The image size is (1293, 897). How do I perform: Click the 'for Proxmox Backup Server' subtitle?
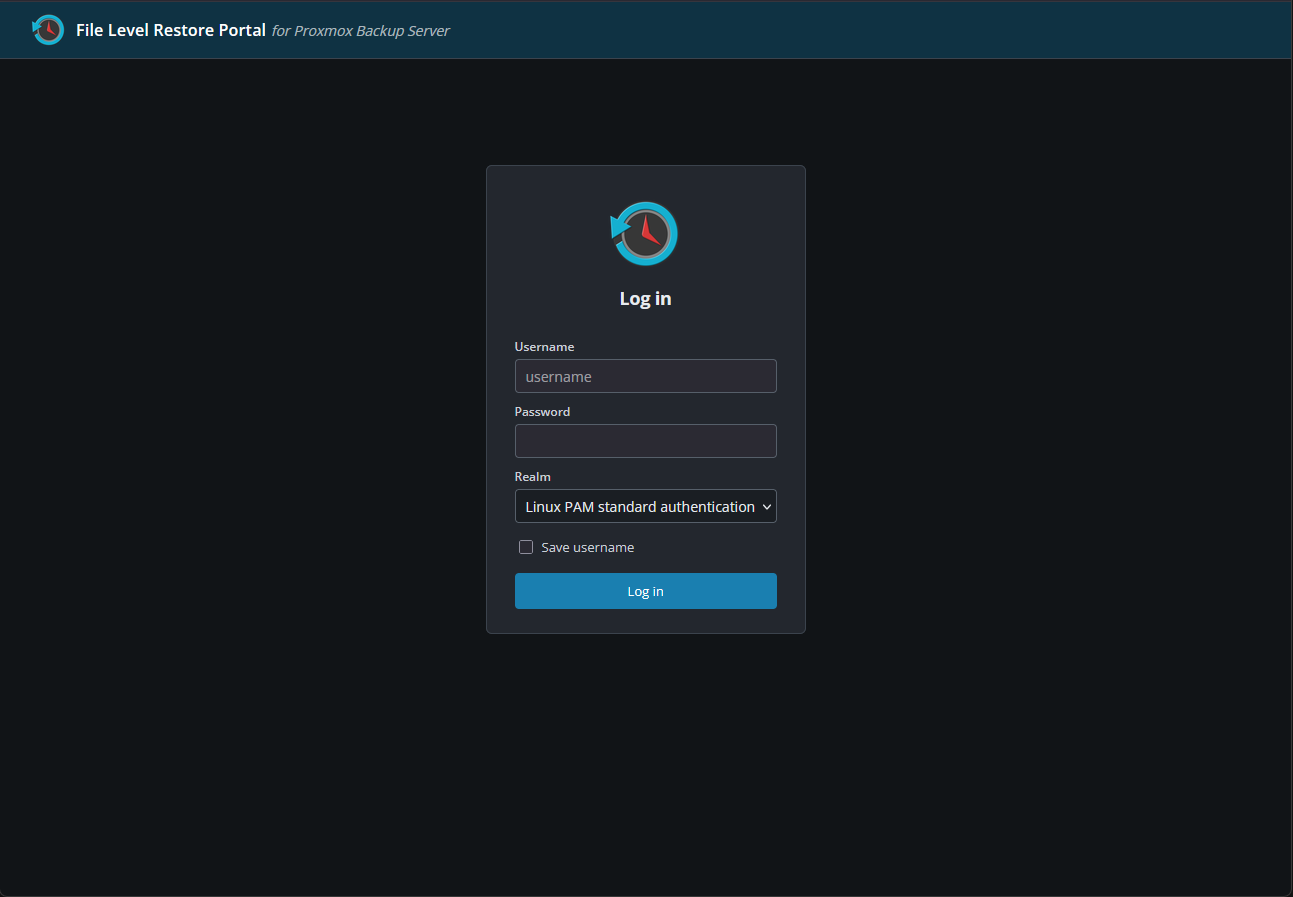[x=361, y=31]
